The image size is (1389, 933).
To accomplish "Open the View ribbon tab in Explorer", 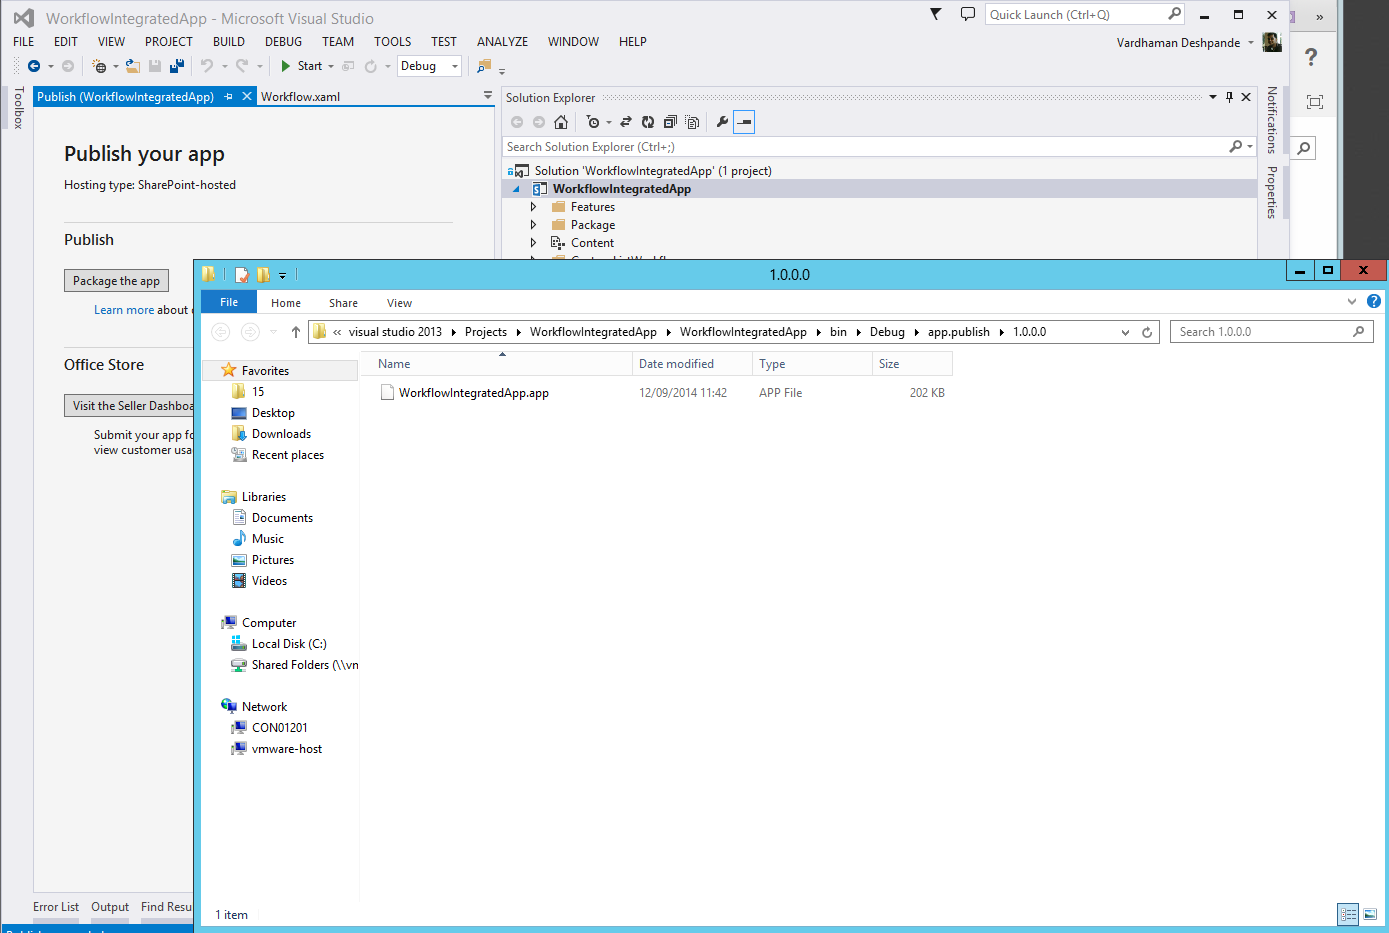I will click(x=399, y=303).
